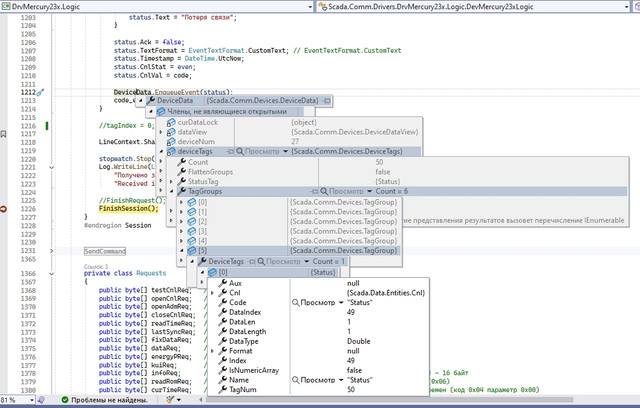Click the bookmark glyph at line 1217
640x408 pixels.
pyautogui.click(x=3, y=134)
